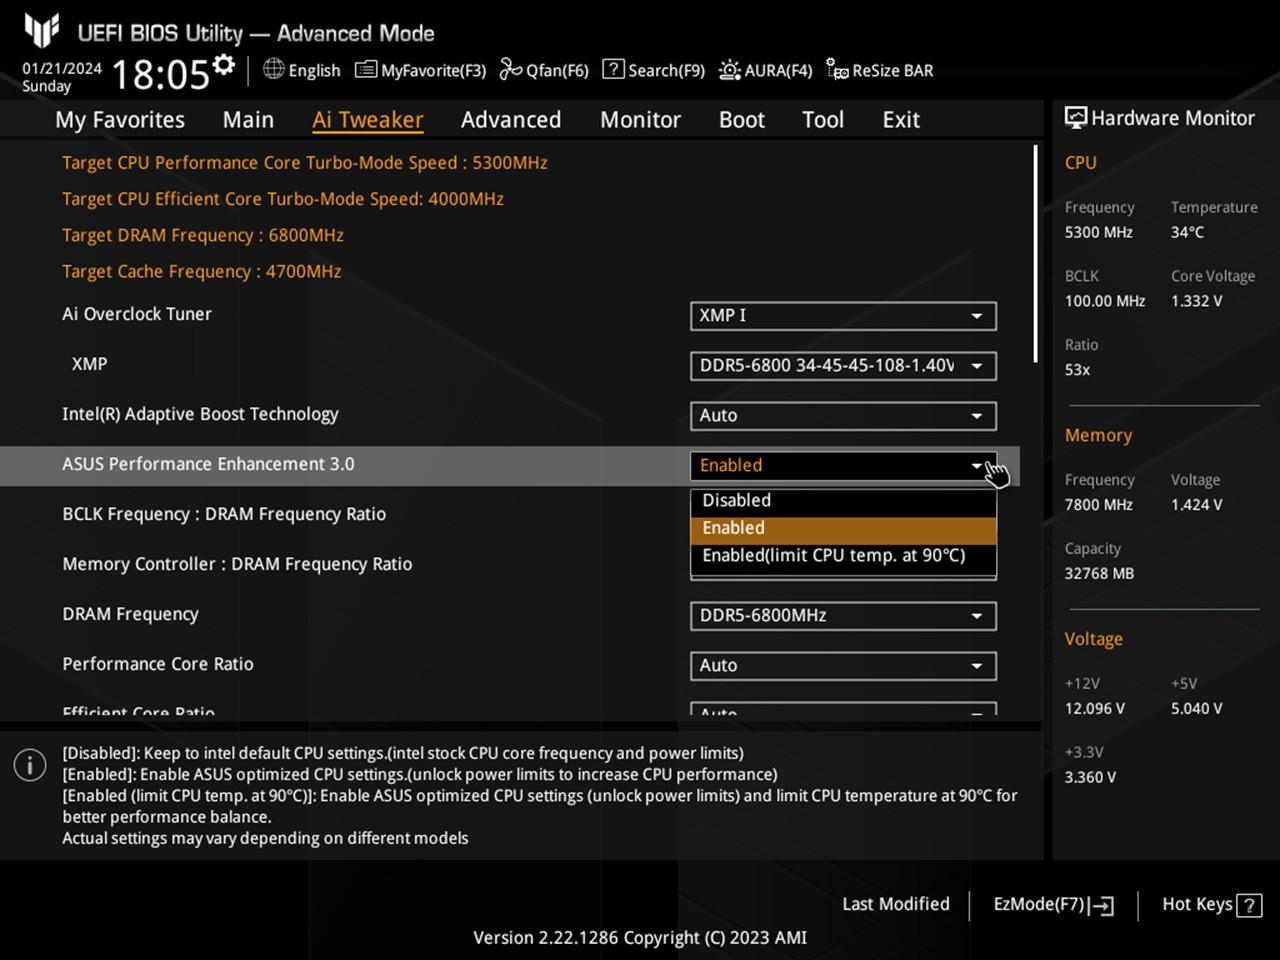Click Target CPU Performance Core Turbo-Mode Speed text
The height and width of the screenshot is (960, 1280).
click(x=305, y=162)
